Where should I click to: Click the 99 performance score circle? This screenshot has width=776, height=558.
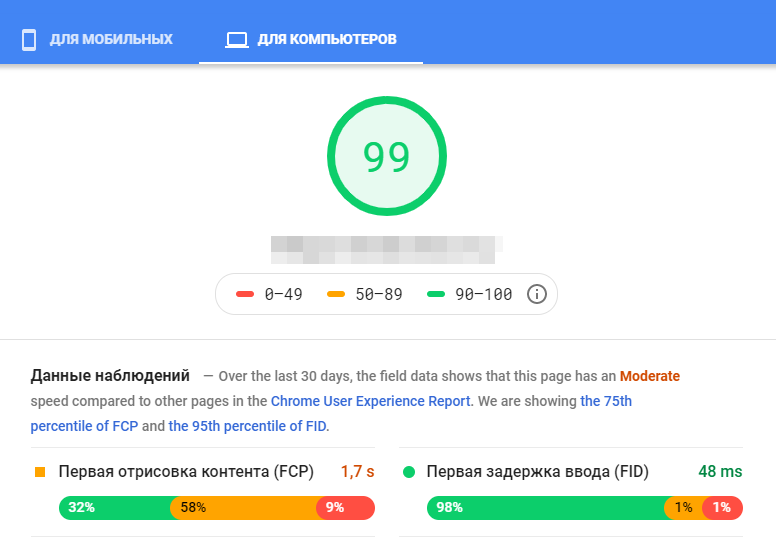tap(386, 157)
